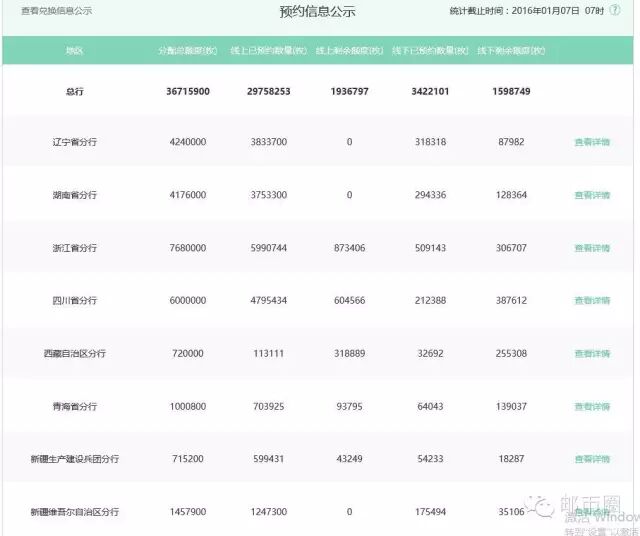The height and width of the screenshot is (536, 640).
Task: Select value 87982 for 辽宁省分行
Action: [511, 142]
